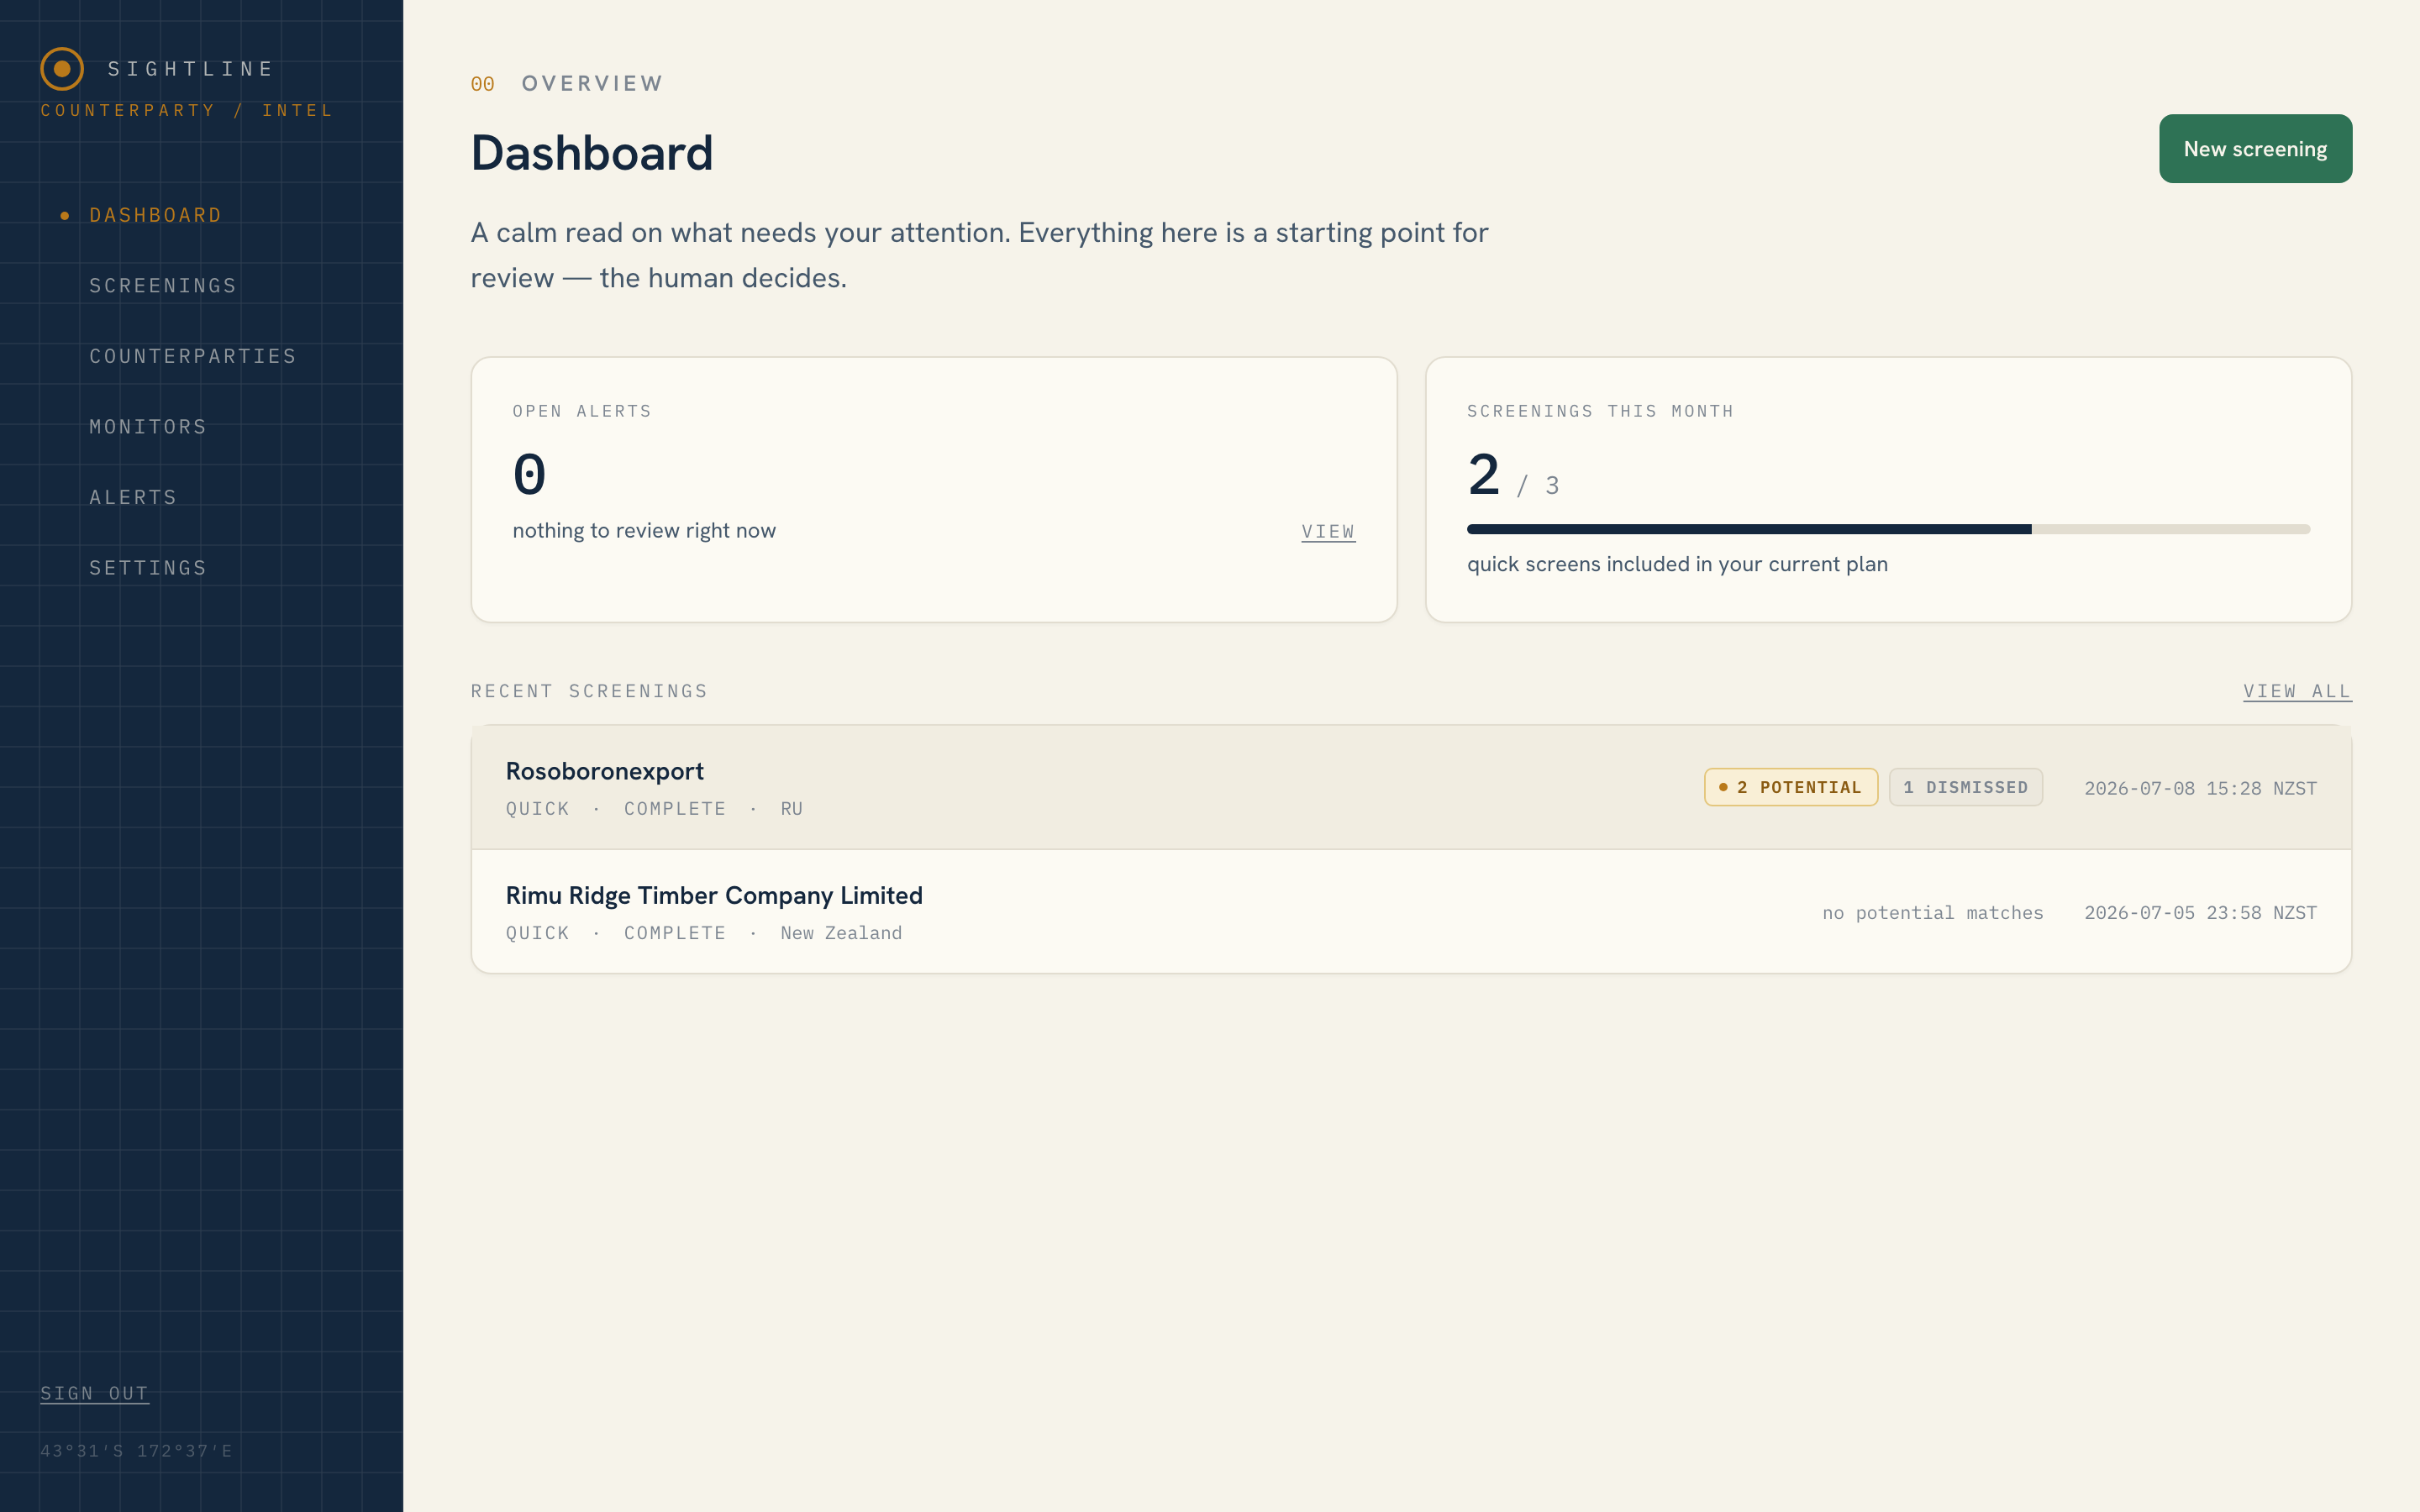The width and height of the screenshot is (2420, 1512).
Task: Start a New screening
Action: click(2255, 149)
